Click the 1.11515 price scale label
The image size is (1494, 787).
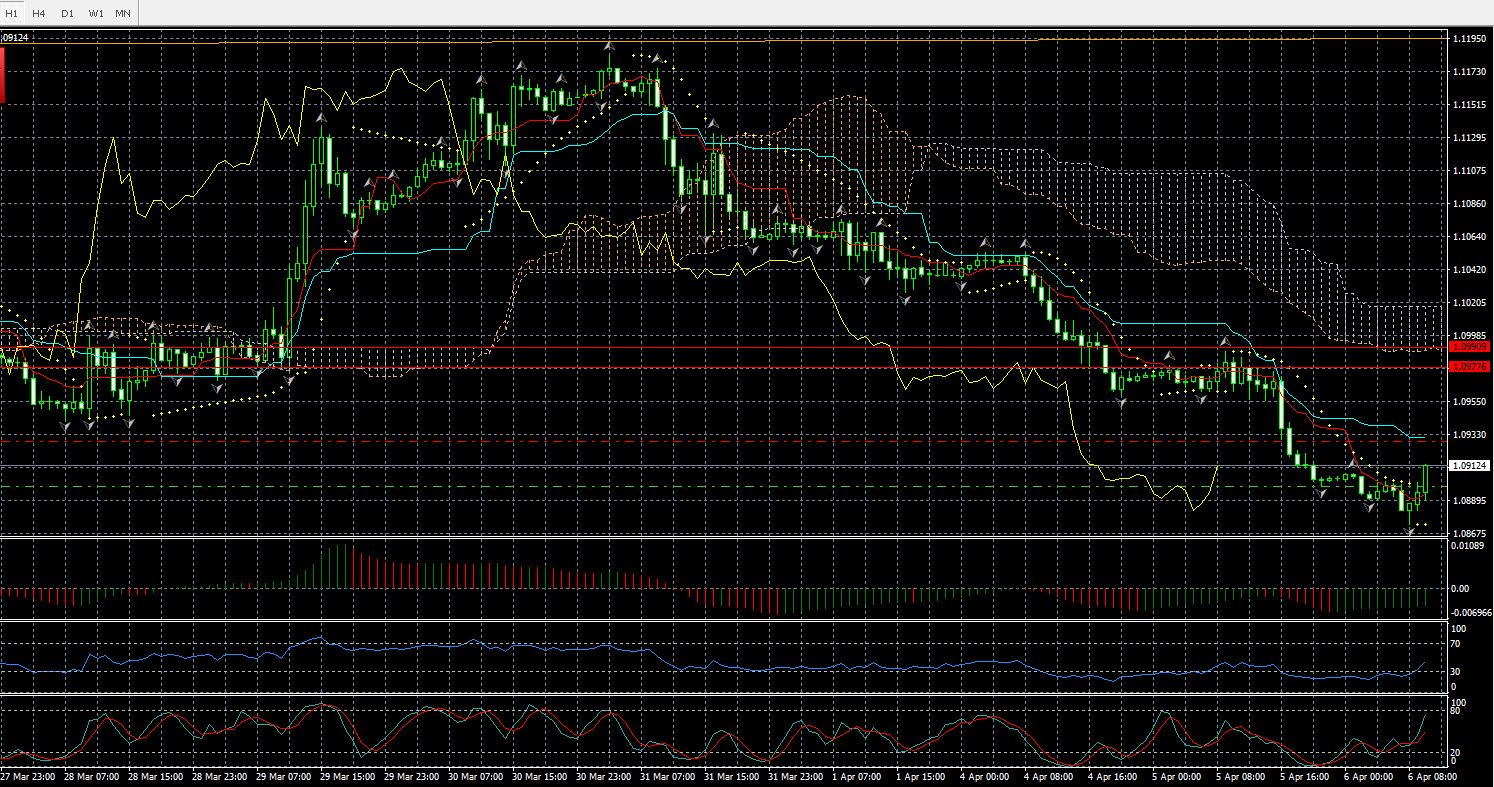(1469, 104)
